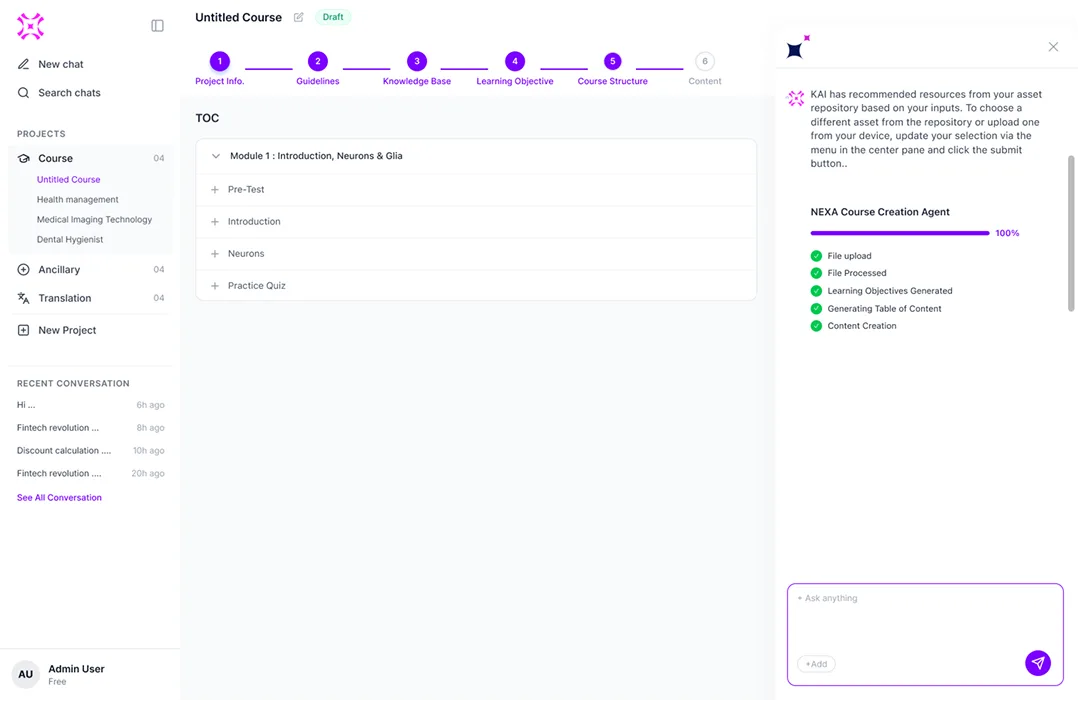
Task: Expand the Practice Quiz row plus icon
Action: pos(214,286)
